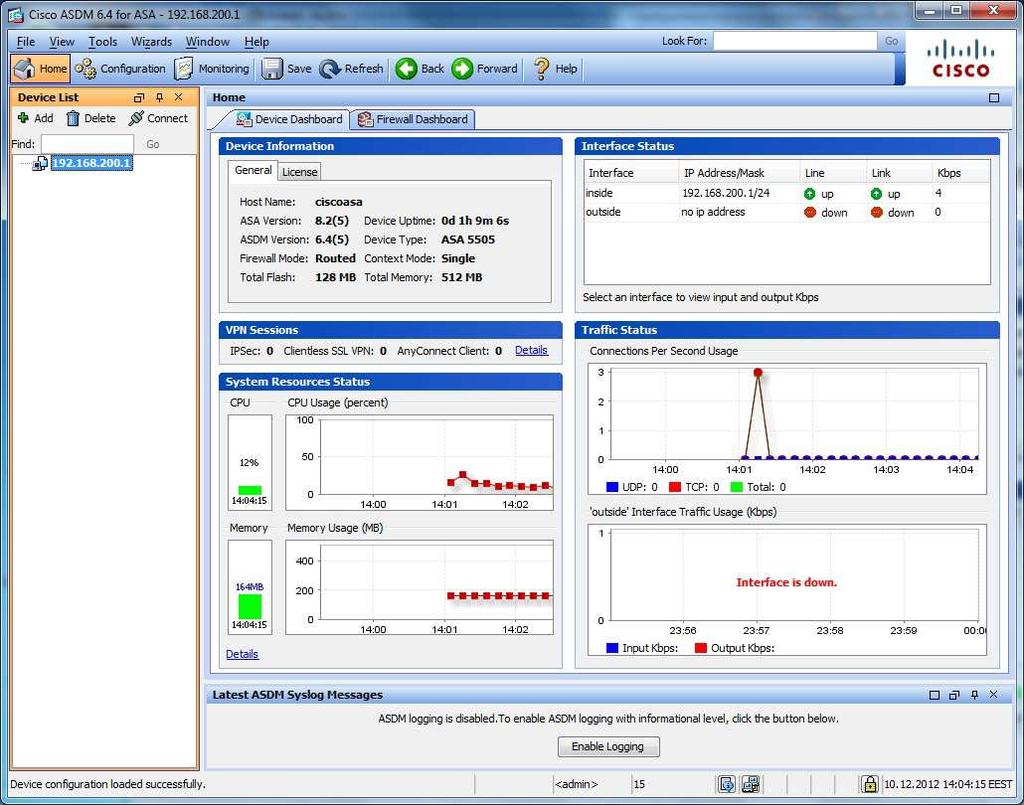The height and width of the screenshot is (805, 1024).
Task: Add a device to Device List
Action: pos(36,118)
